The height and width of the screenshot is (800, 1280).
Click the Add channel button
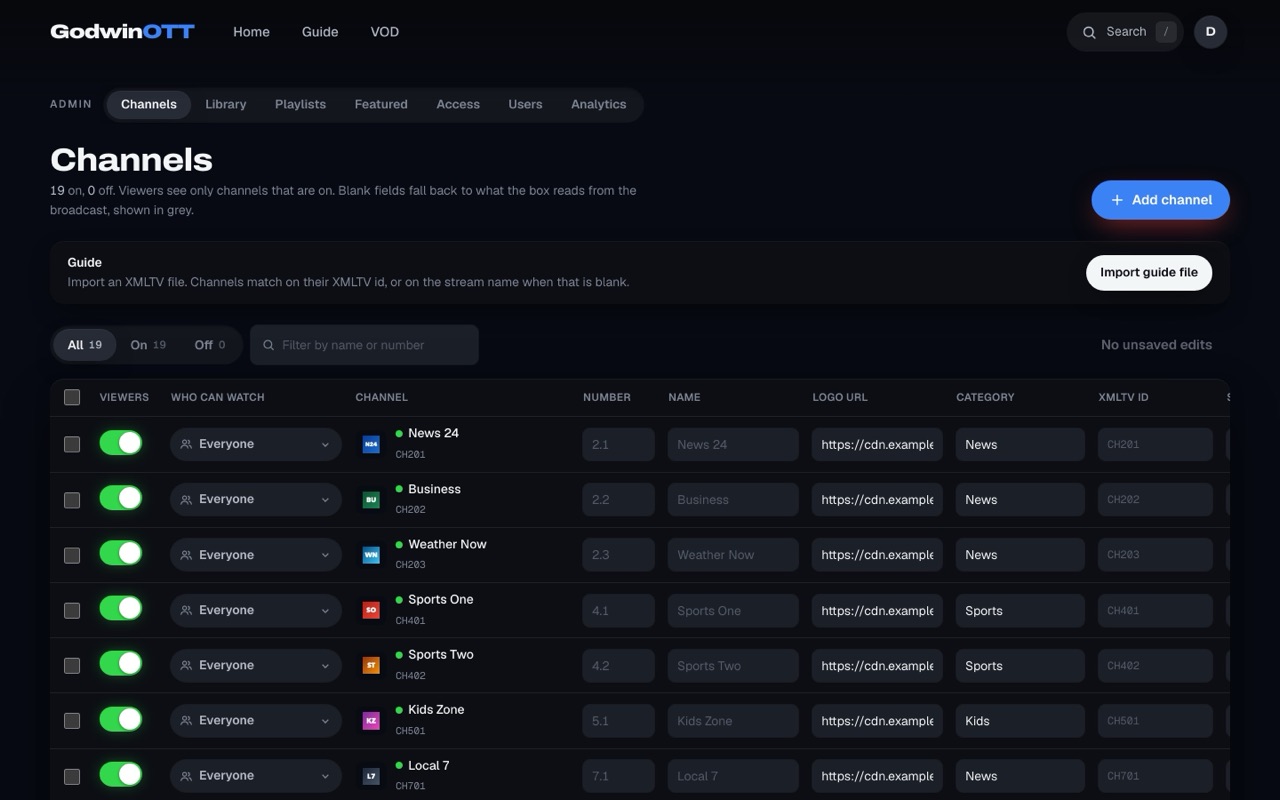pyautogui.click(x=1161, y=200)
